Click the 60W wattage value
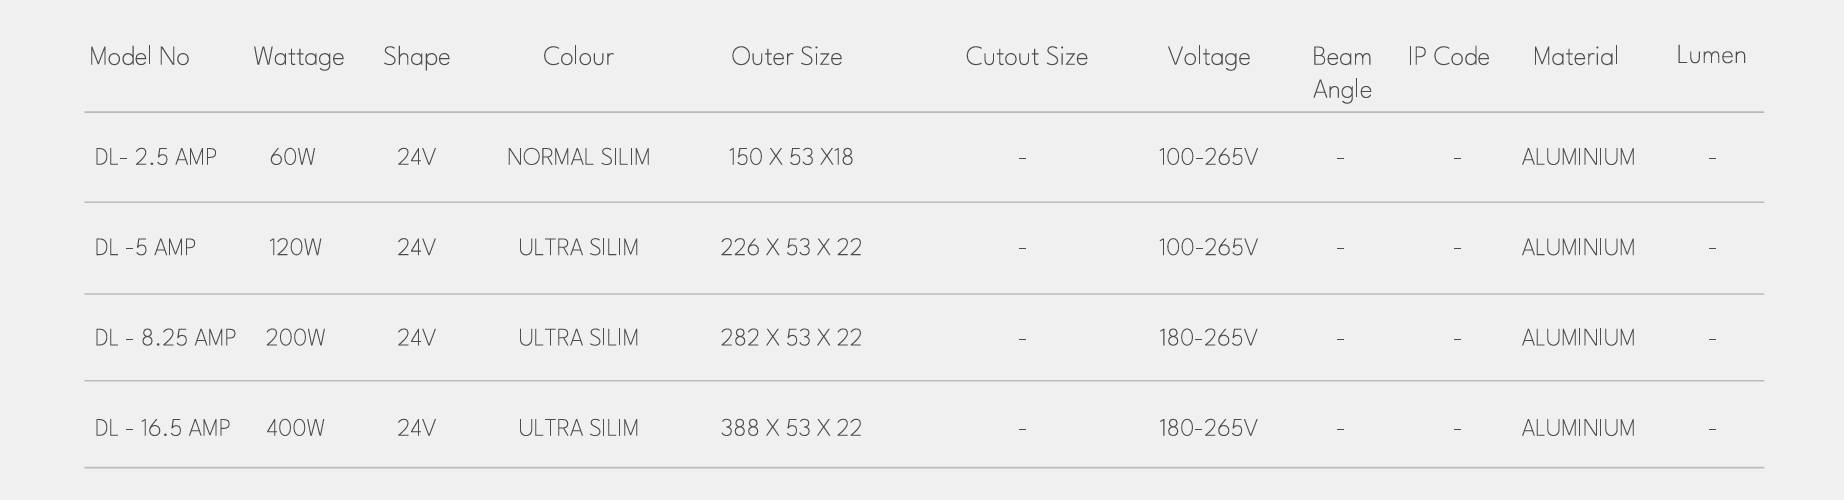The height and width of the screenshot is (500, 1844). pyautogui.click(x=292, y=157)
